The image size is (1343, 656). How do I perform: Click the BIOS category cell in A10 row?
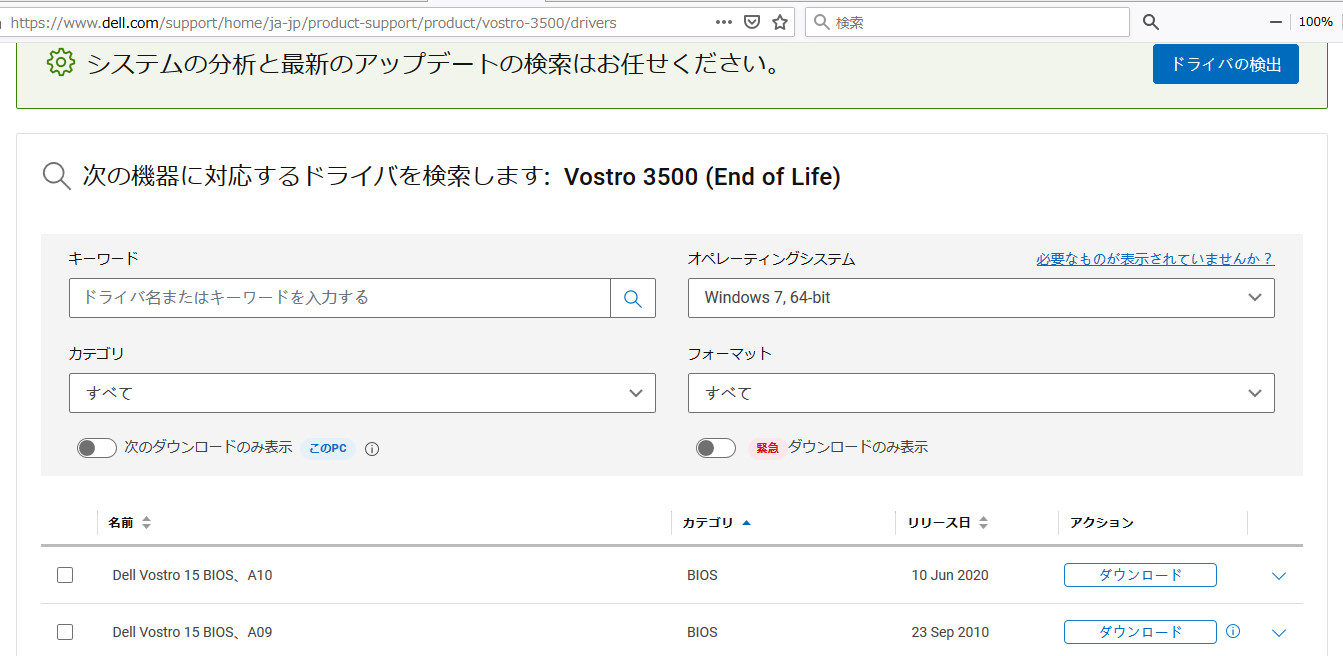click(702, 575)
